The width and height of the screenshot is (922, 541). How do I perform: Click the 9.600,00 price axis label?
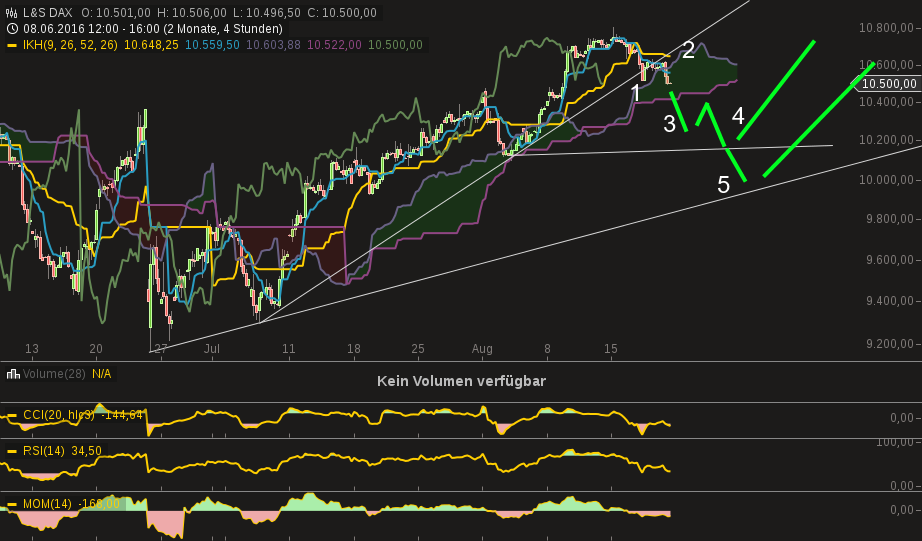[x=890, y=260]
